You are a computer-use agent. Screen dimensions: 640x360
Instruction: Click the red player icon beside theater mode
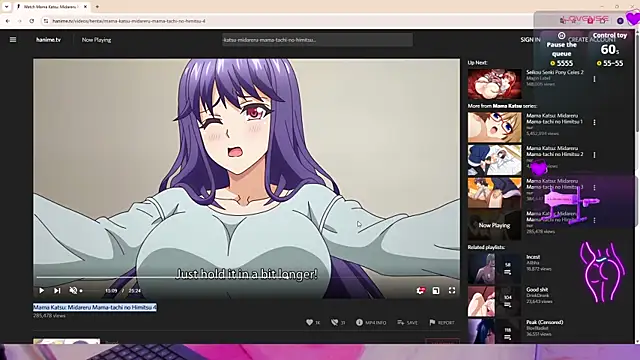pyautogui.click(x=420, y=291)
